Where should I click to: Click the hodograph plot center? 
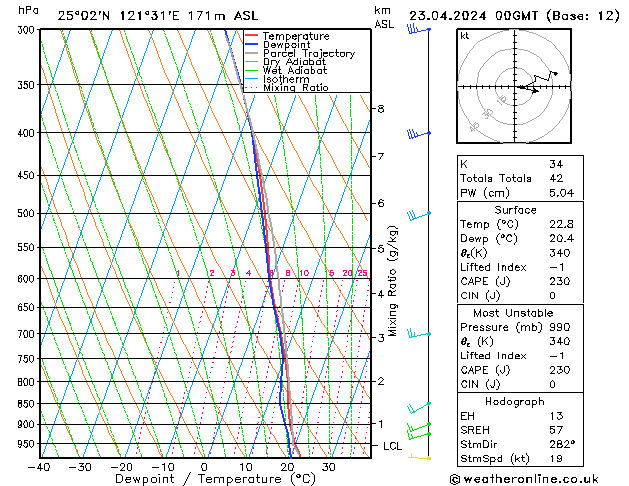click(515, 86)
